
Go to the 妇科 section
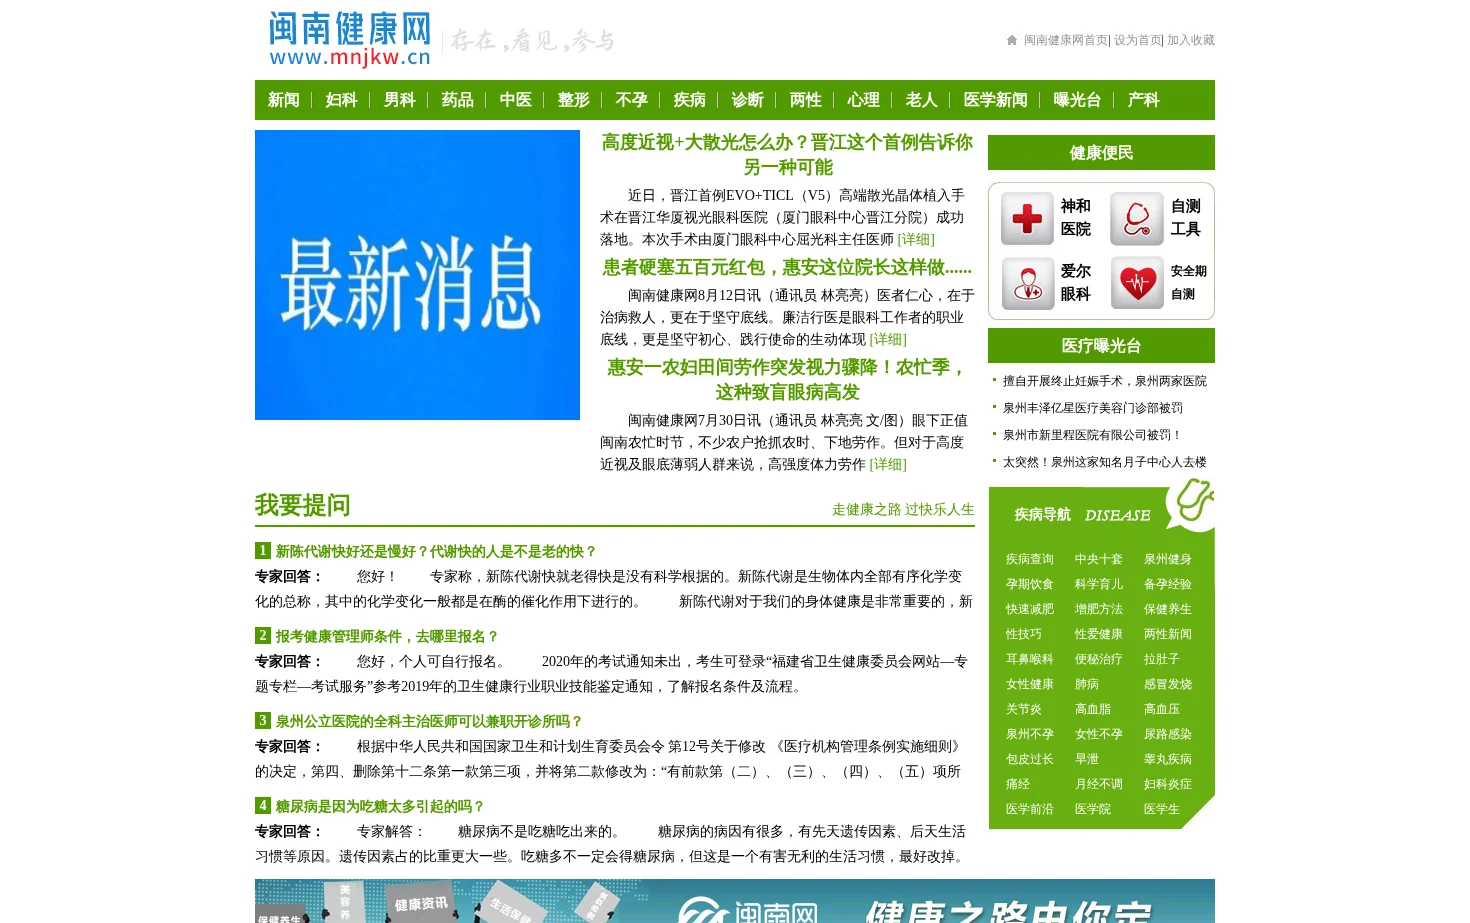tap(342, 100)
